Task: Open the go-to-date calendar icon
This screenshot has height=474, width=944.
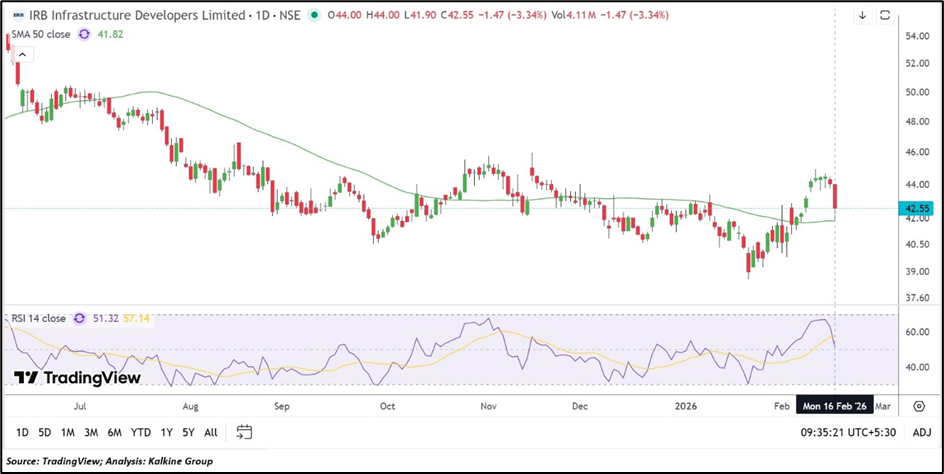Action: click(x=244, y=432)
